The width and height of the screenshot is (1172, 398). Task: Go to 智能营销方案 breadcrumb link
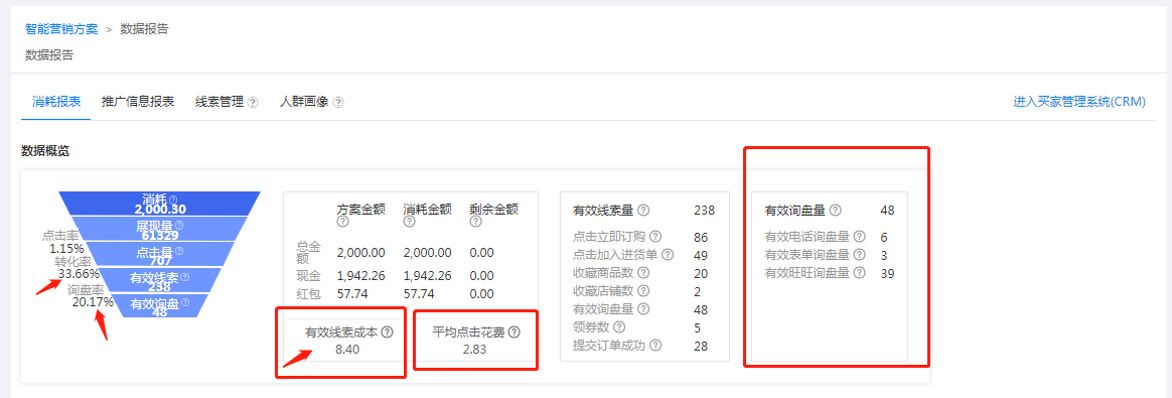(61, 29)
